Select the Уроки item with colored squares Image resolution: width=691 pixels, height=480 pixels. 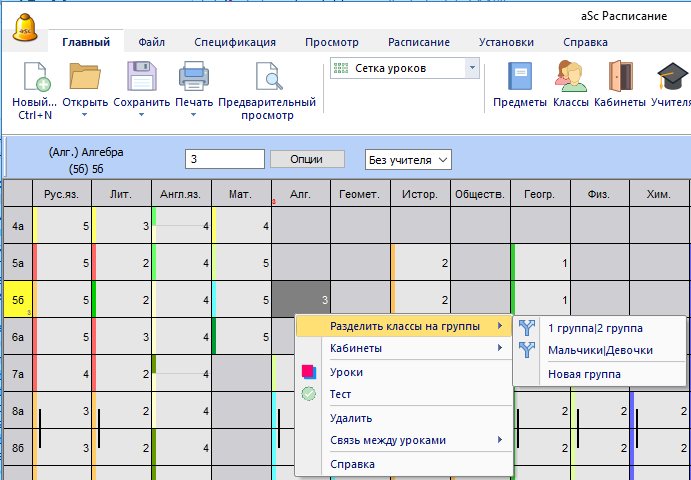346,372
